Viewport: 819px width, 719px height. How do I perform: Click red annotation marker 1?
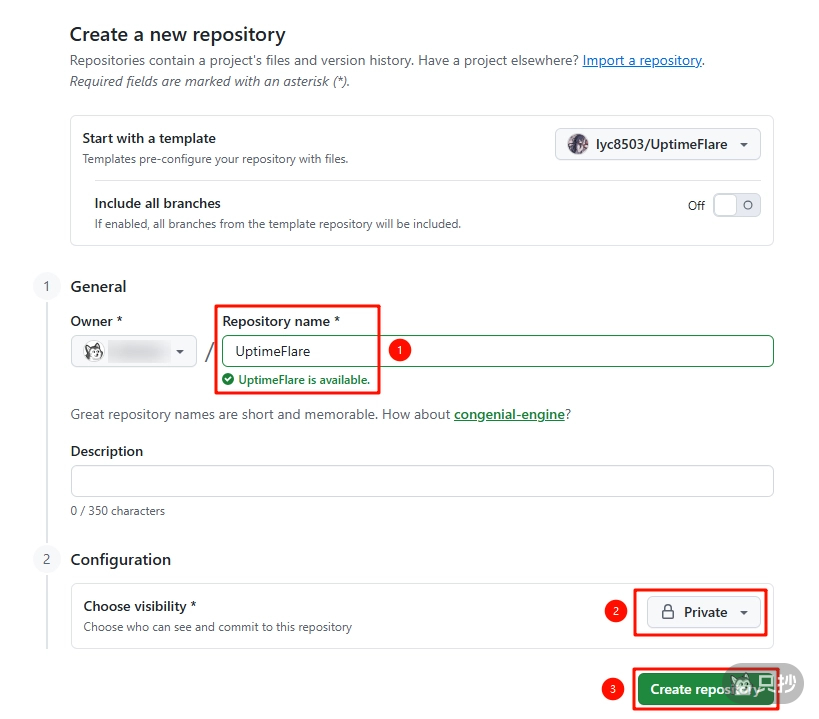coord(400,351)
